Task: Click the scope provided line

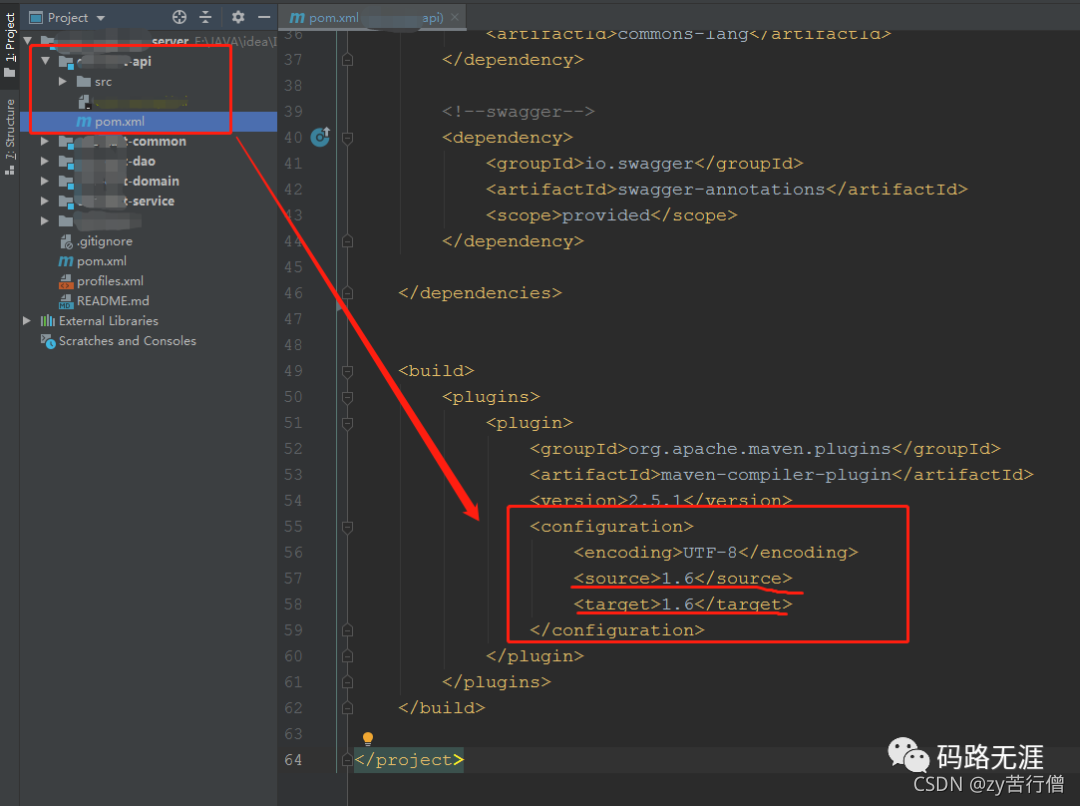Action: tap(612, 216)
